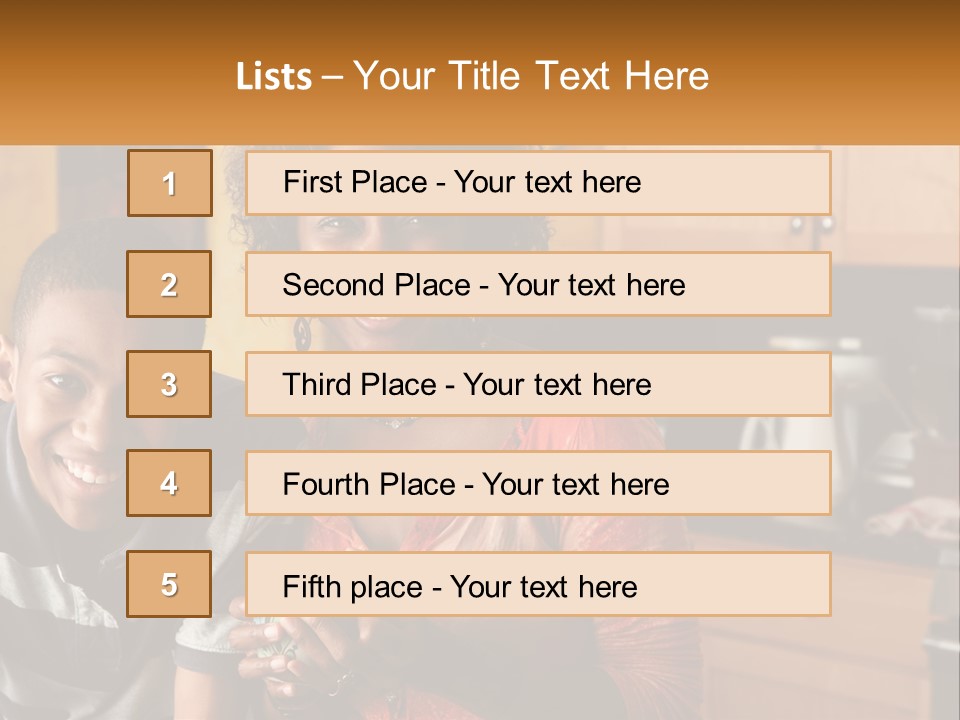This screenshot has height=720, width=960.
Task: Click the woman's earring in the background photo
Action: (x=301, y=334)
